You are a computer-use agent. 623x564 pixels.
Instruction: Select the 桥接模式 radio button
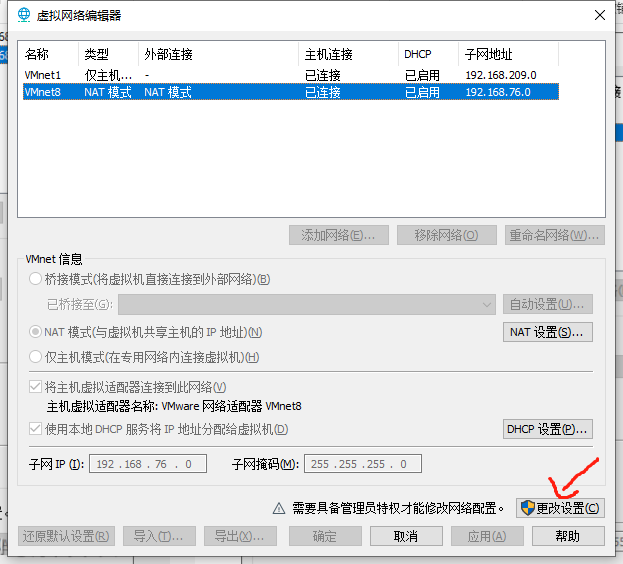coord(35,279)
